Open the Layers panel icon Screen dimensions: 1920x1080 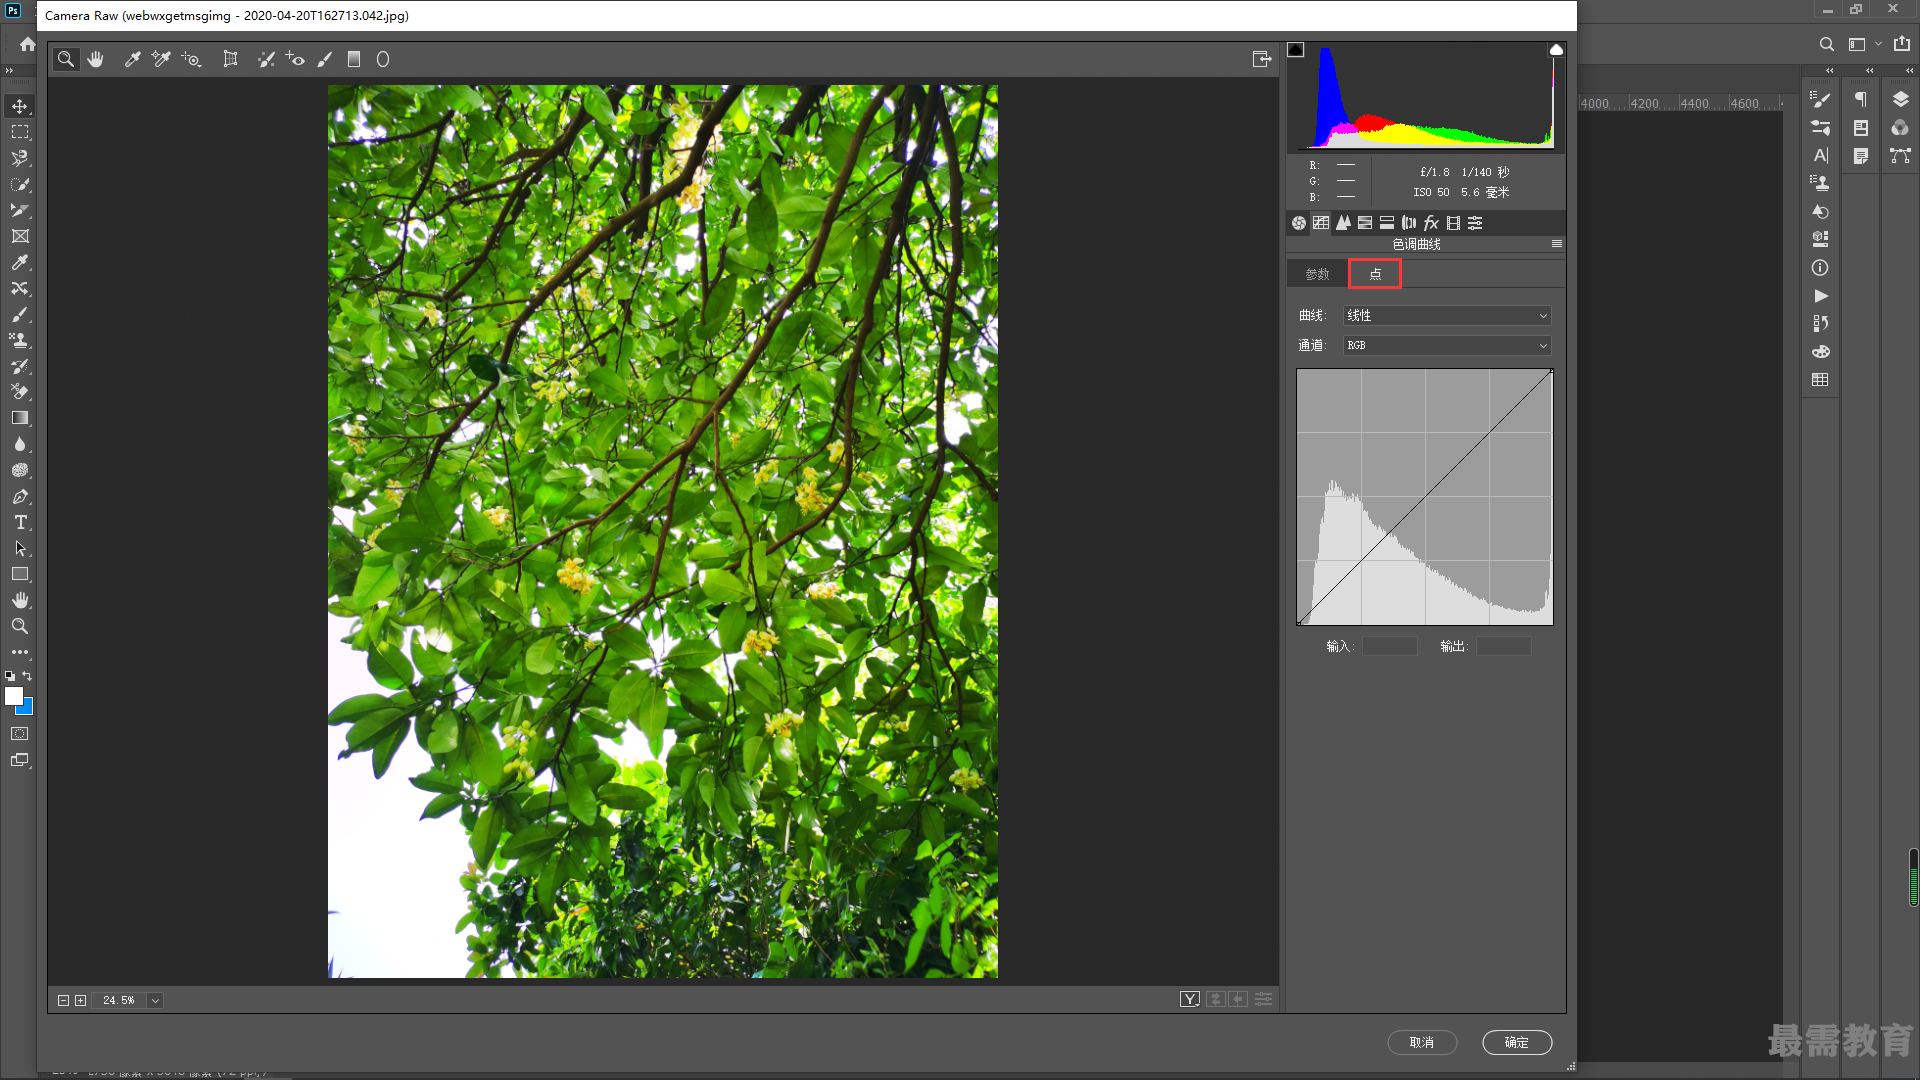click(x=1900, y=99)
